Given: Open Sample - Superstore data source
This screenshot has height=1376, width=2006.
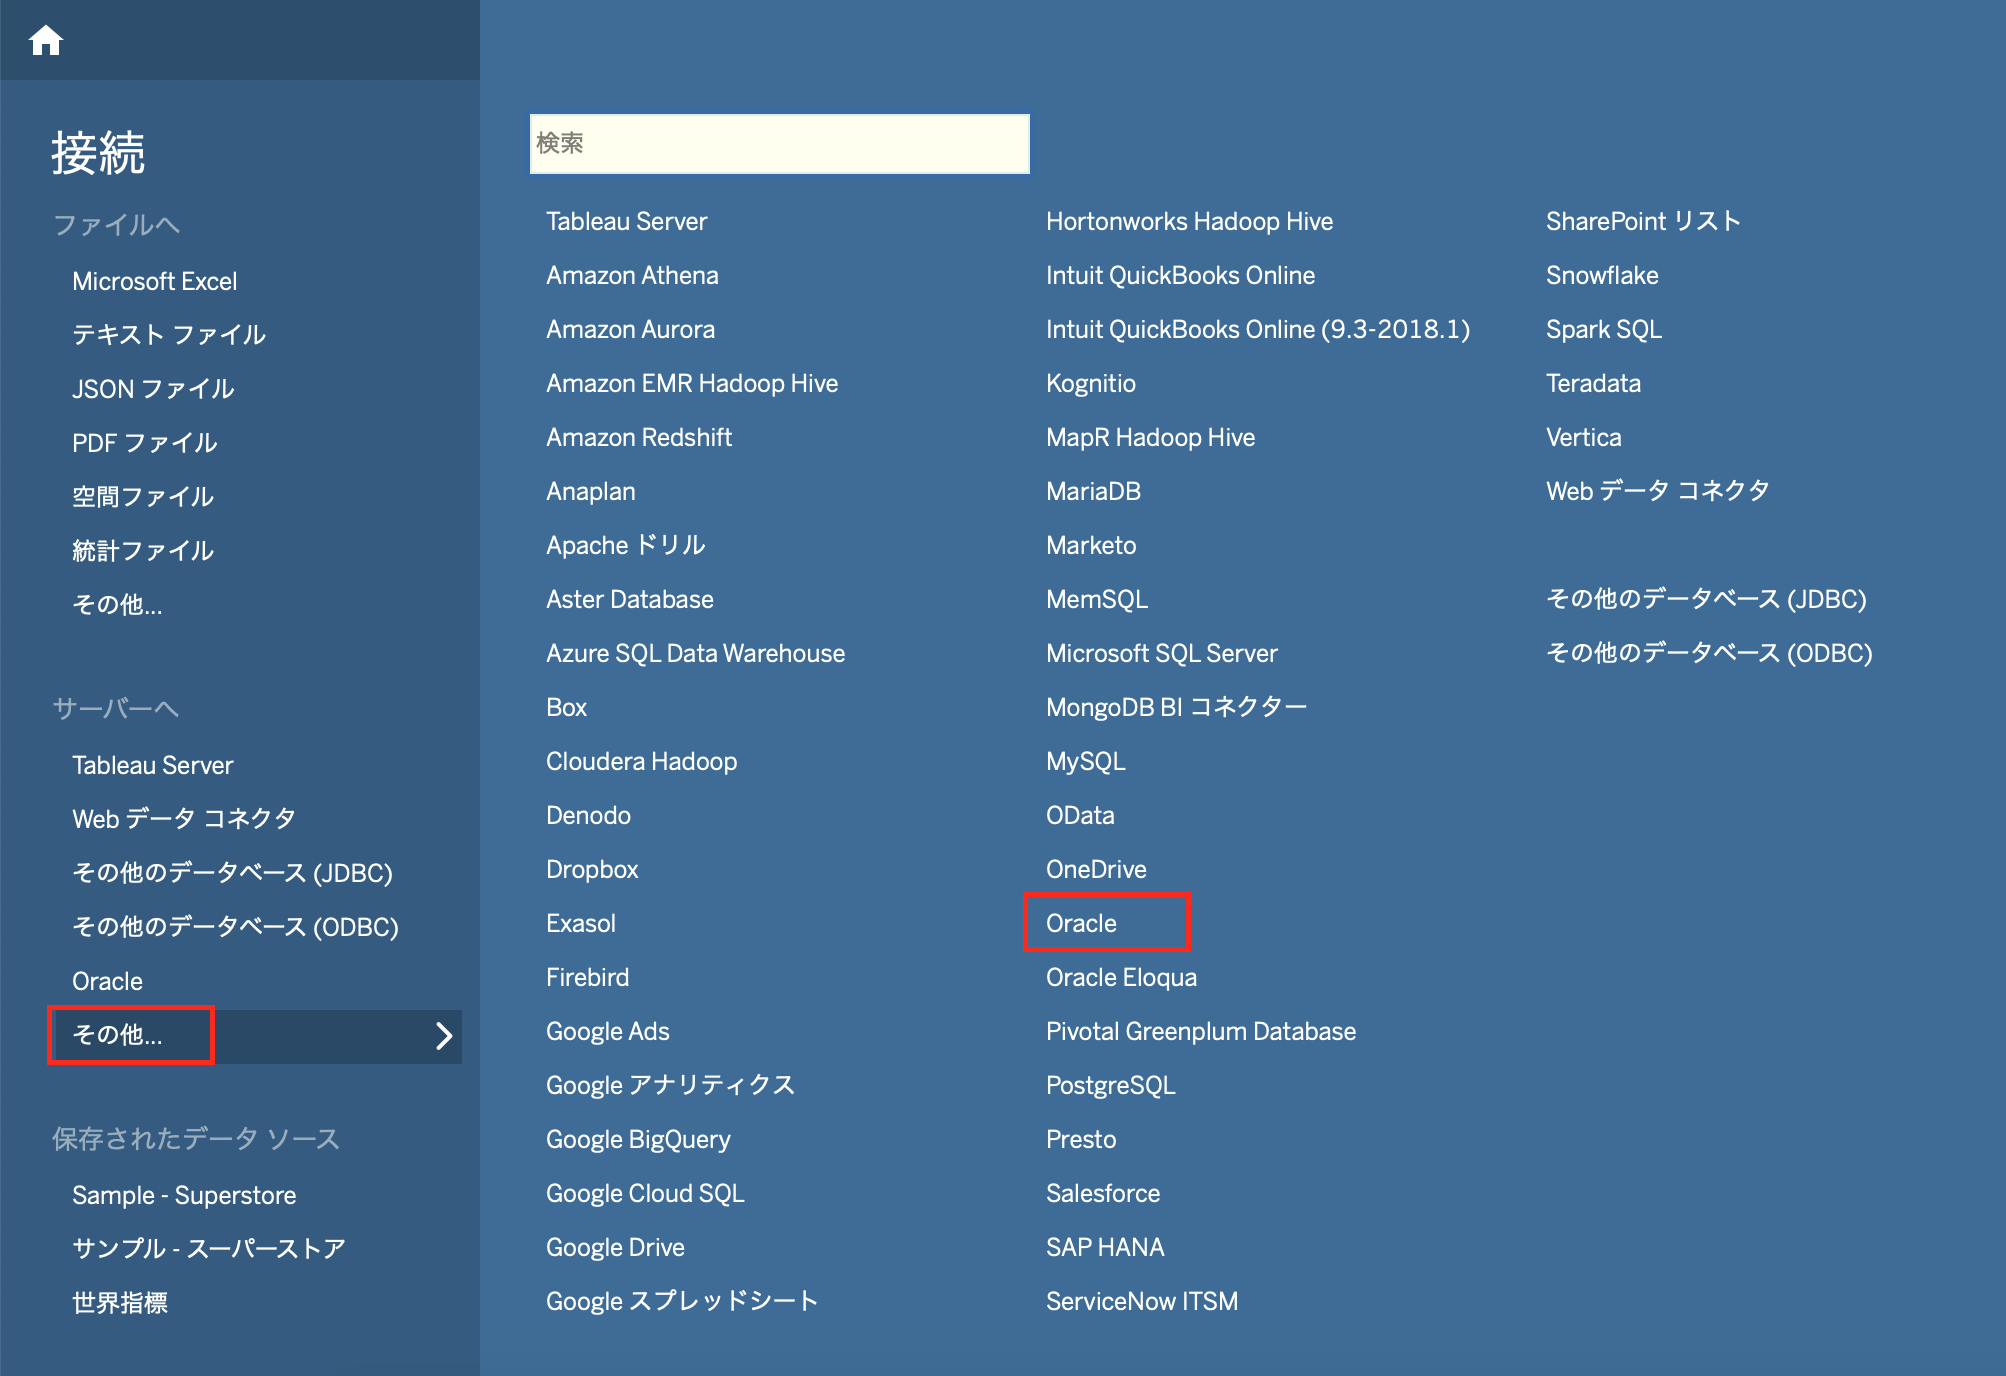Looking at the screenshot, I should [184, 1196].
